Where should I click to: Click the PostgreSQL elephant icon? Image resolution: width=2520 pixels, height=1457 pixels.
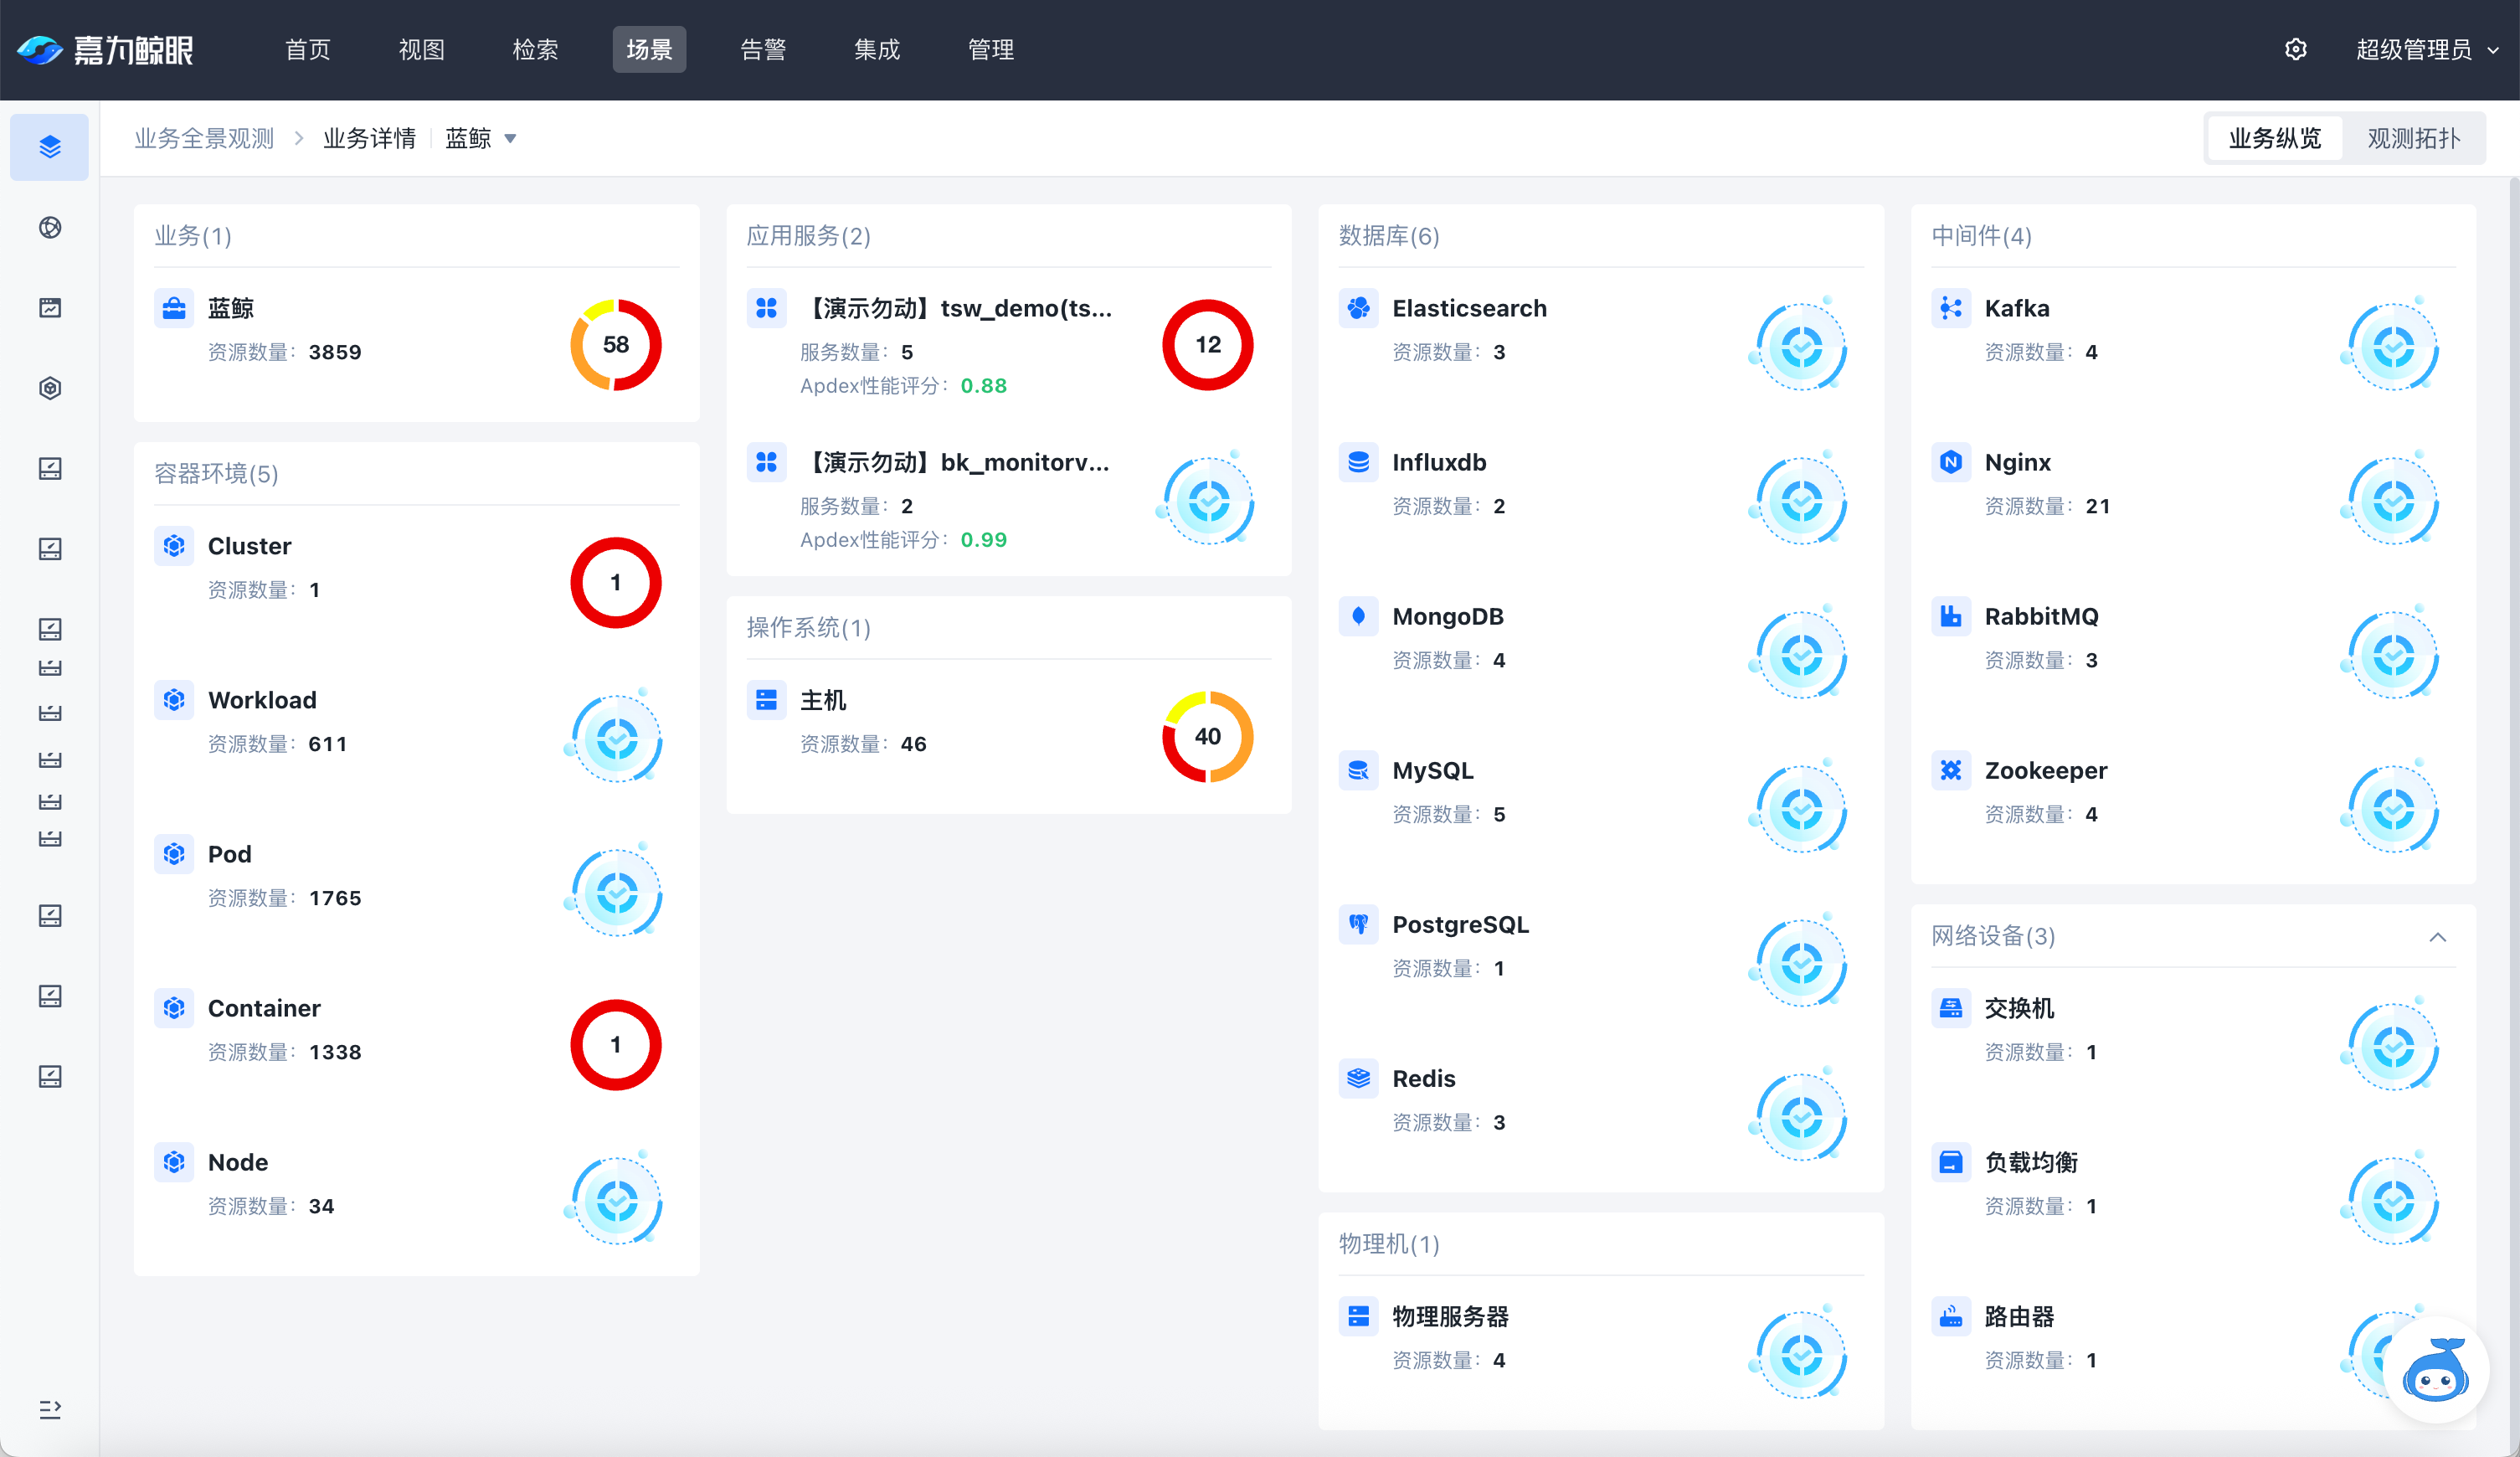point(1358,924)
